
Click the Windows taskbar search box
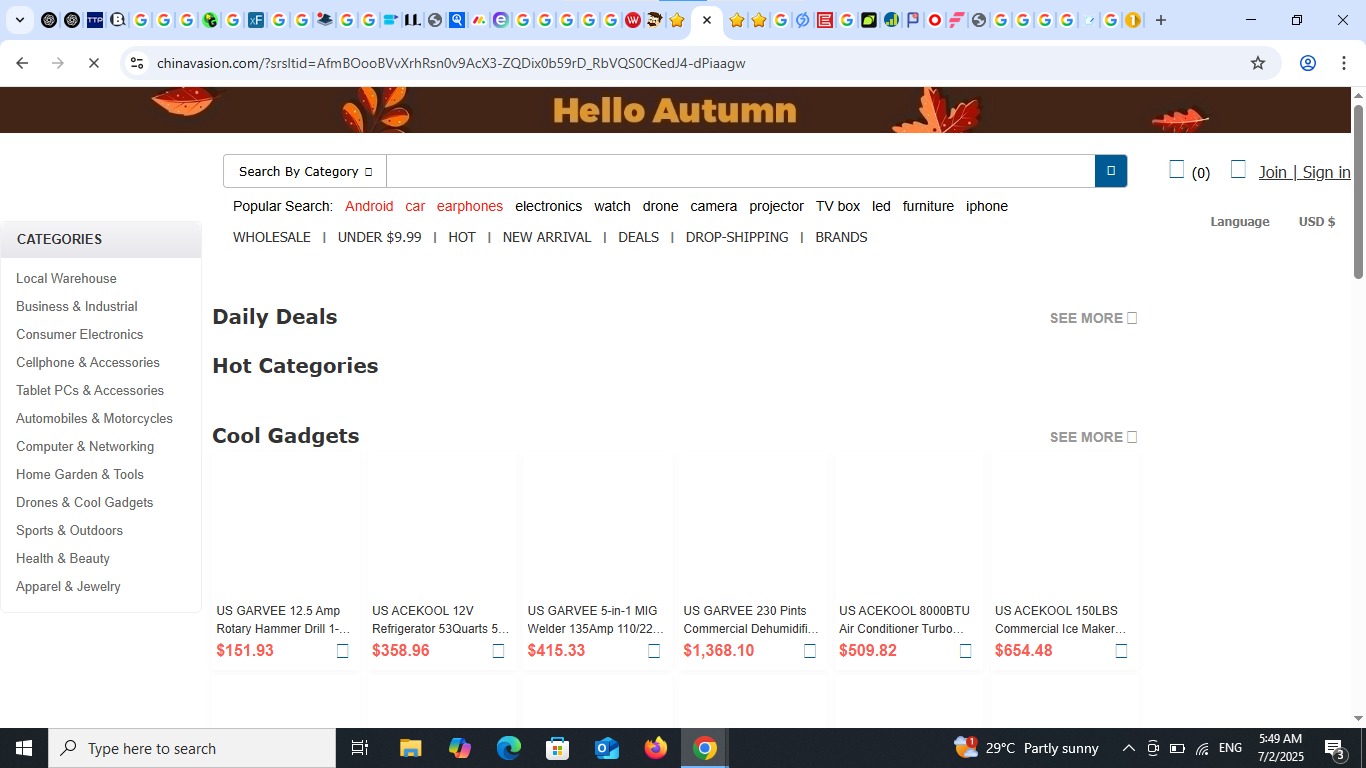(x=192, y=748)
